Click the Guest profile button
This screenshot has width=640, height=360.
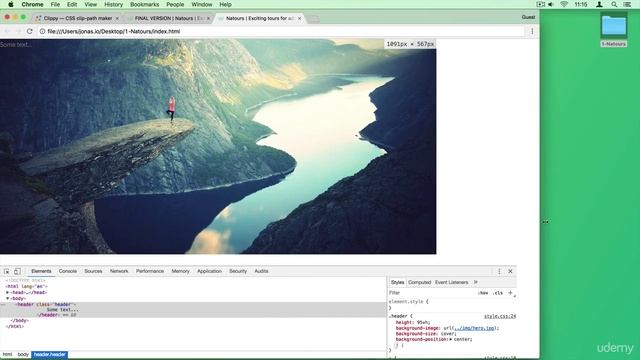(528, 17)
